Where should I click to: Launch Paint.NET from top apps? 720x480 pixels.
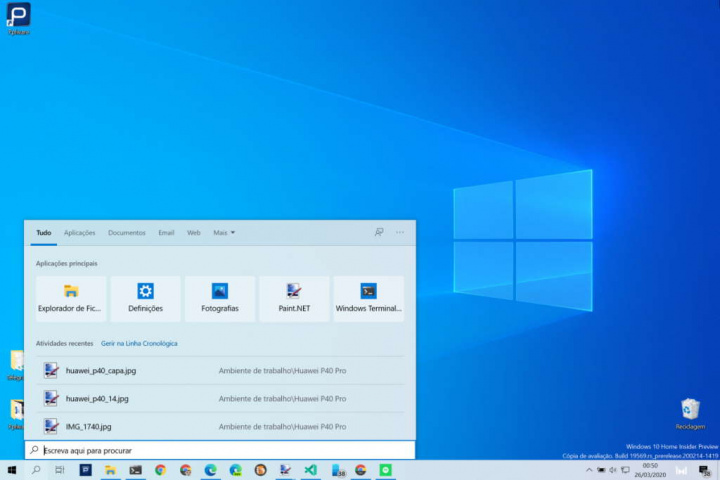pyautogui.click(x=294, y=298)
